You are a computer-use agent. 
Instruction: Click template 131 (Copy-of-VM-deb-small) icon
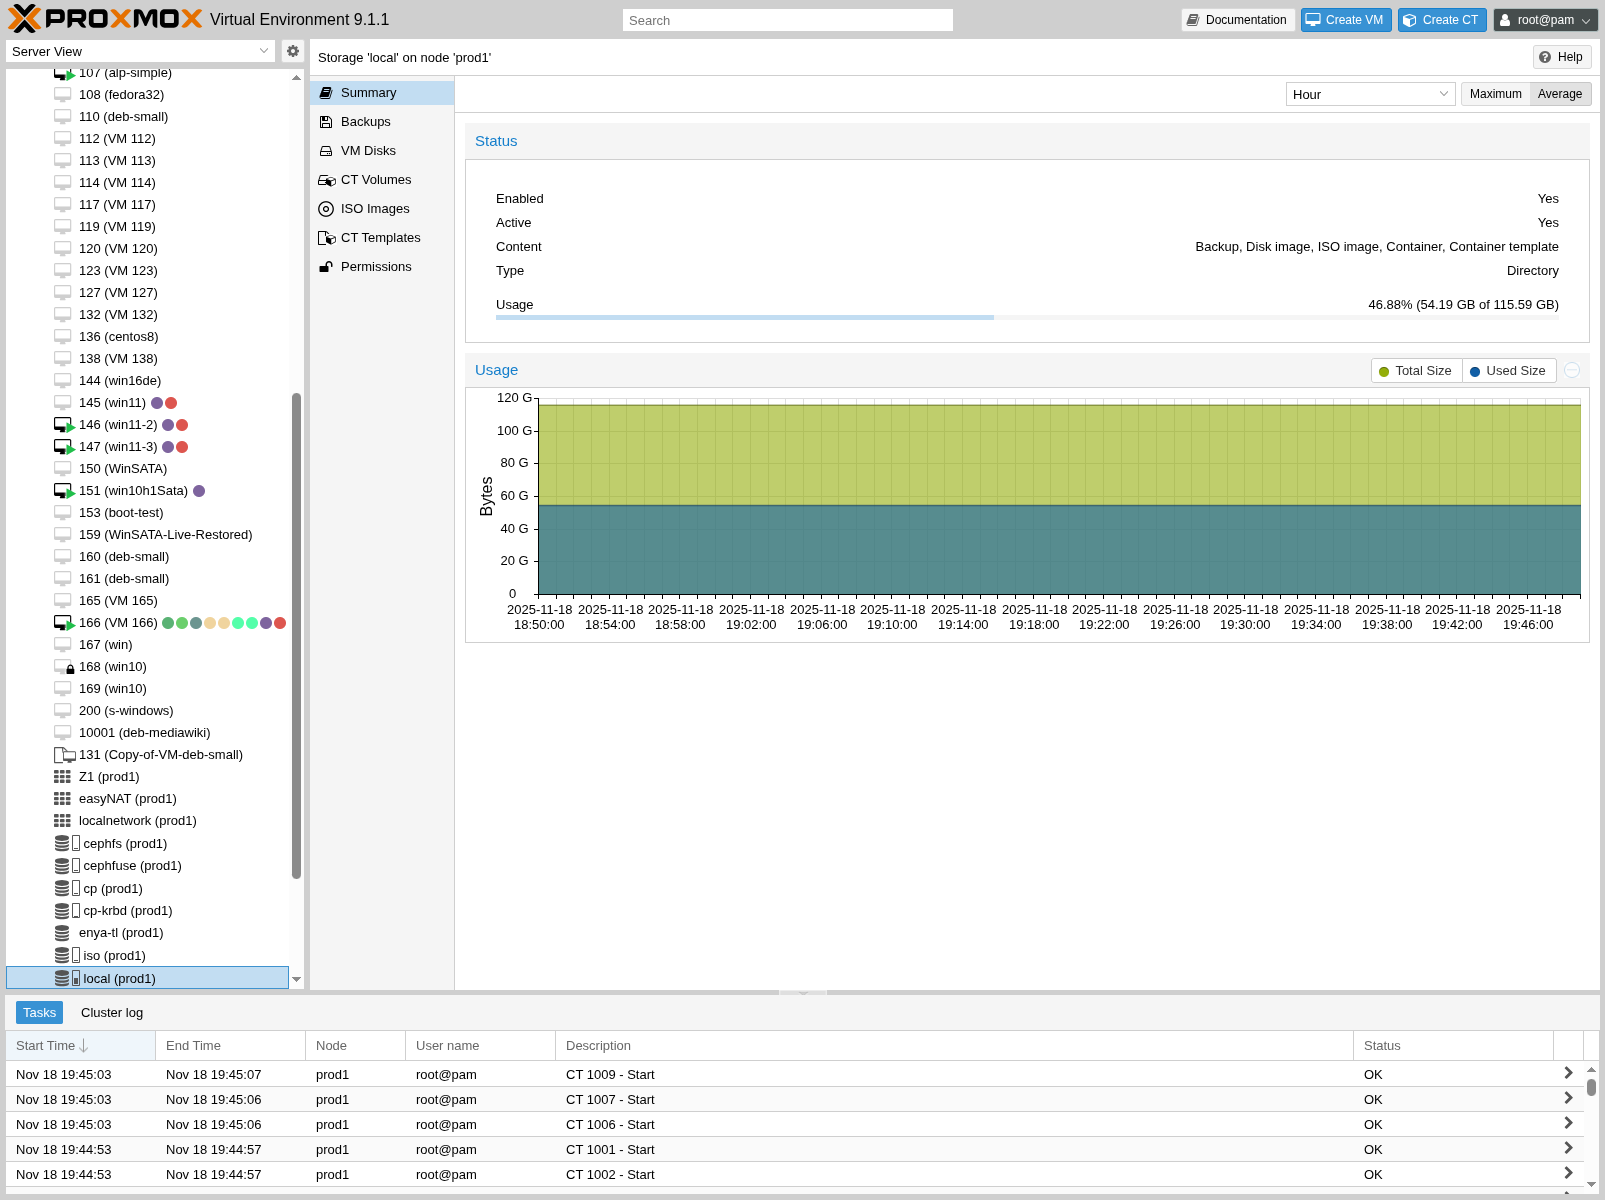63,755
